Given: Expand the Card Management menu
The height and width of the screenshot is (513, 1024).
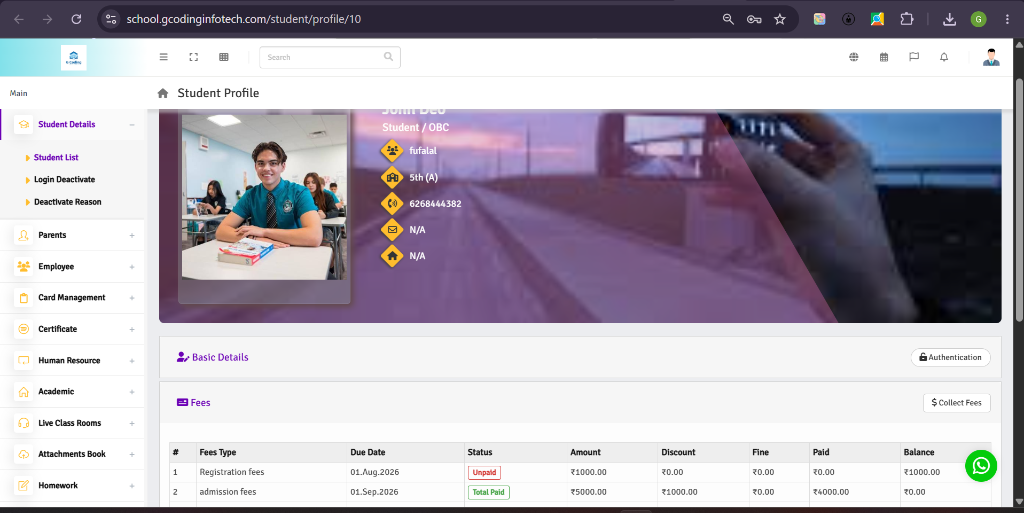Looking at the screenshot, I should (x=72, y=298).
